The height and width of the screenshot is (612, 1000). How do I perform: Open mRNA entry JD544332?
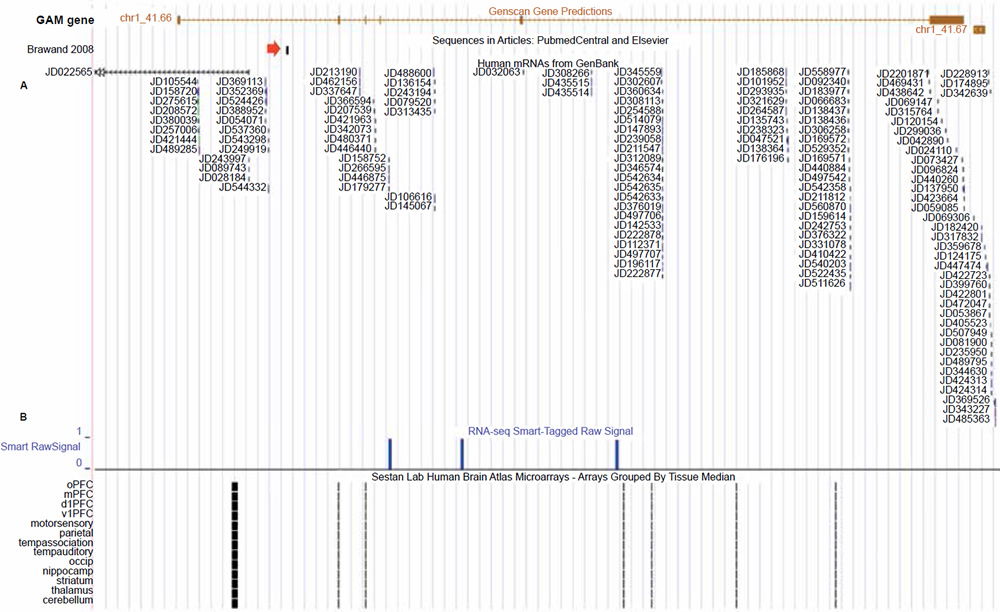(242, 187)
